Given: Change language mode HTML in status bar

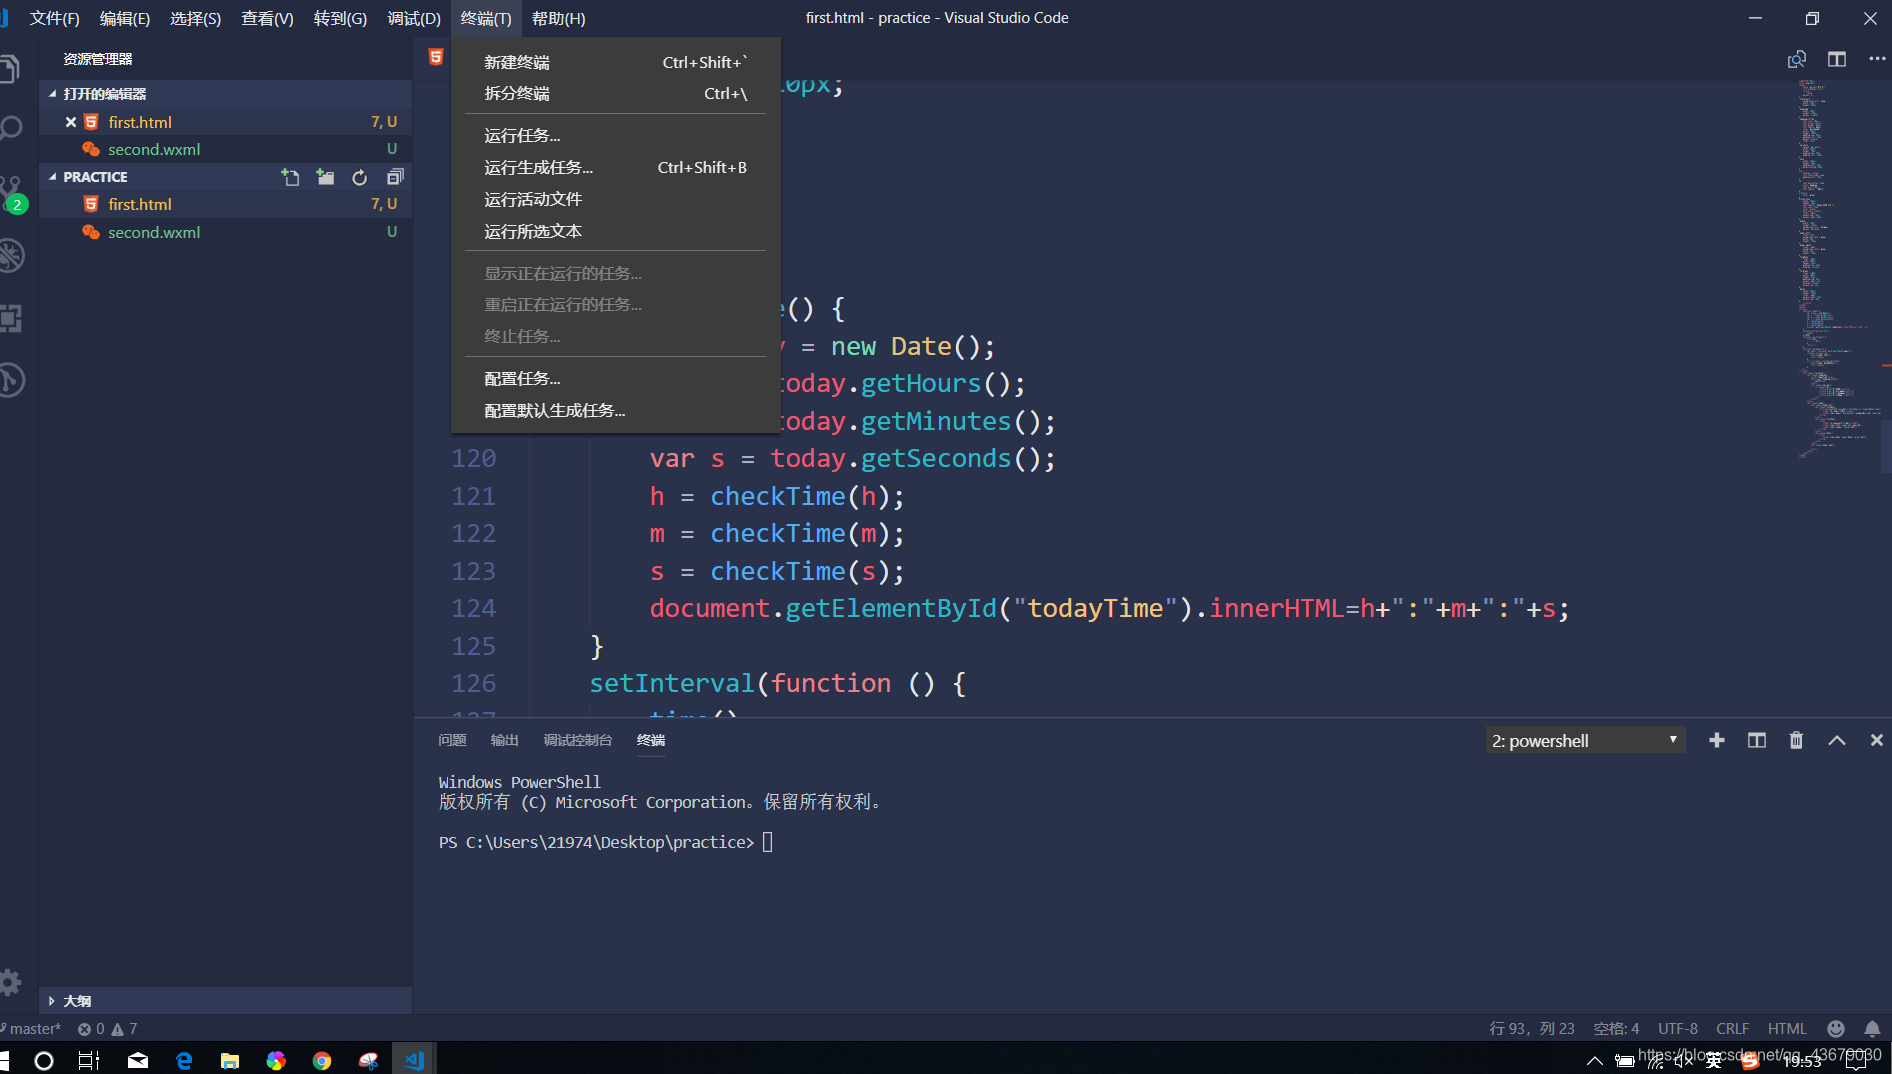Looking at the screenshot, I should [1786, 1028].
